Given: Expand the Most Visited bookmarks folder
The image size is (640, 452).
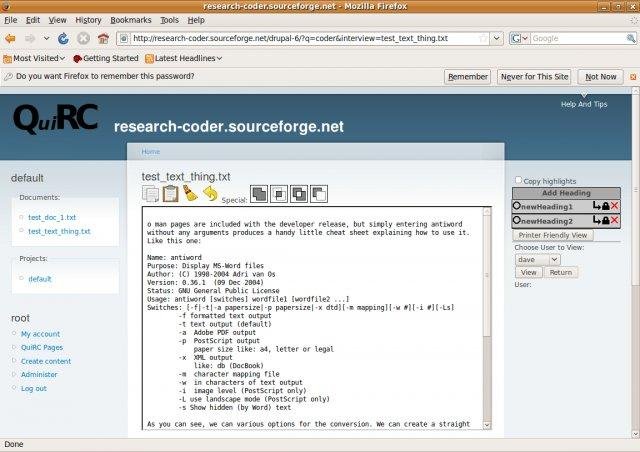Looking at the screenshot, I should point(34,58).
